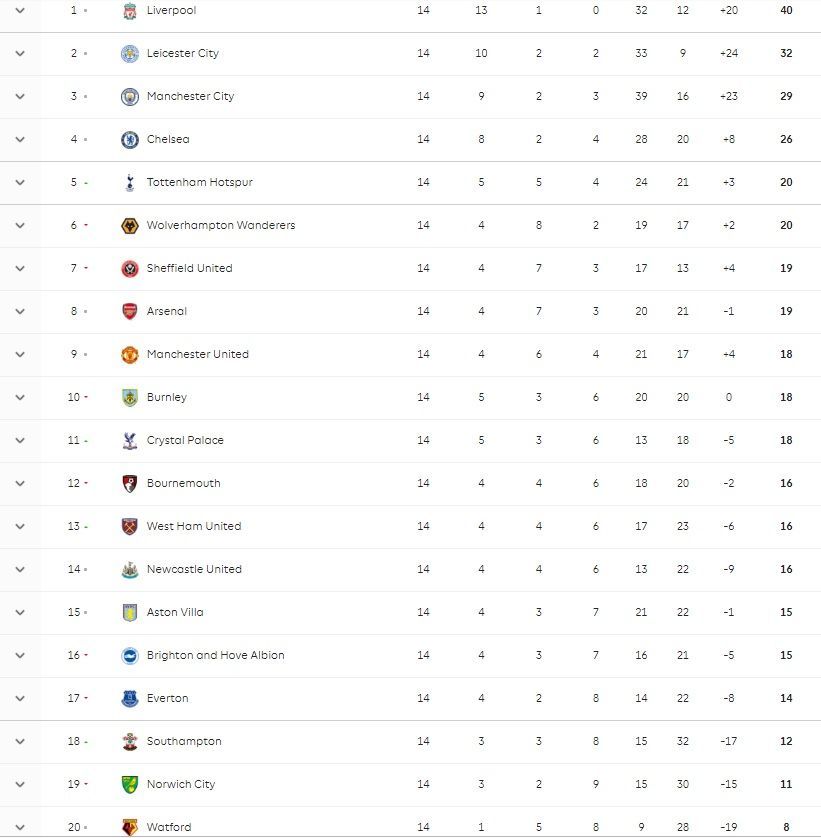Expand the Burnley row chevron

pyautogui.click(x=20, y=397)
